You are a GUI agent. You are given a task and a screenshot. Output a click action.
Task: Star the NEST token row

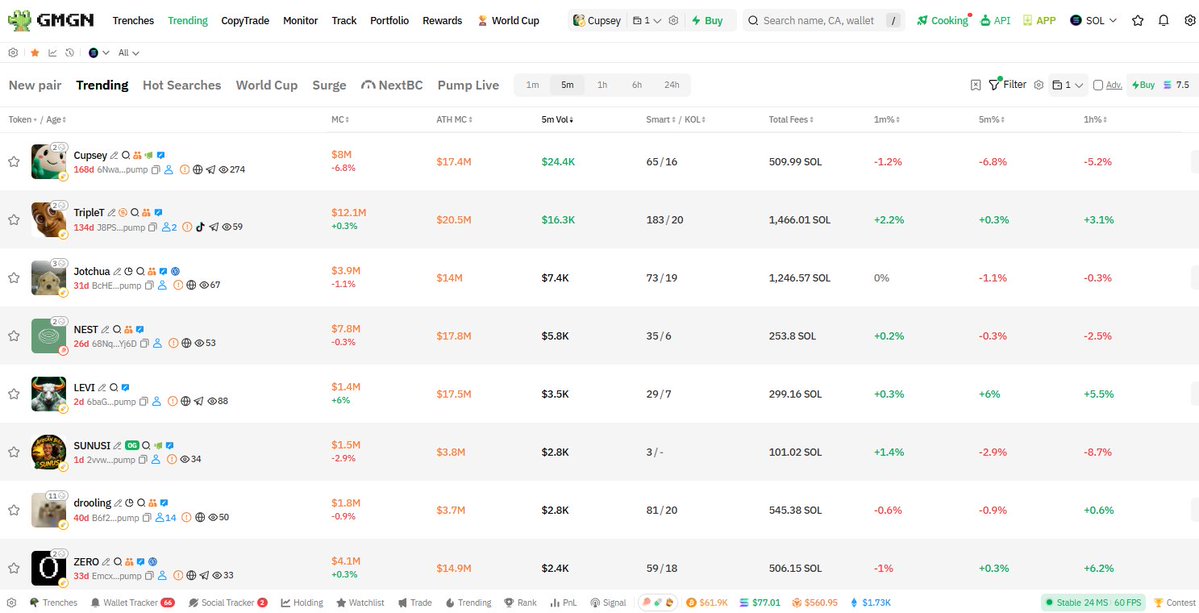pos(13,336)
